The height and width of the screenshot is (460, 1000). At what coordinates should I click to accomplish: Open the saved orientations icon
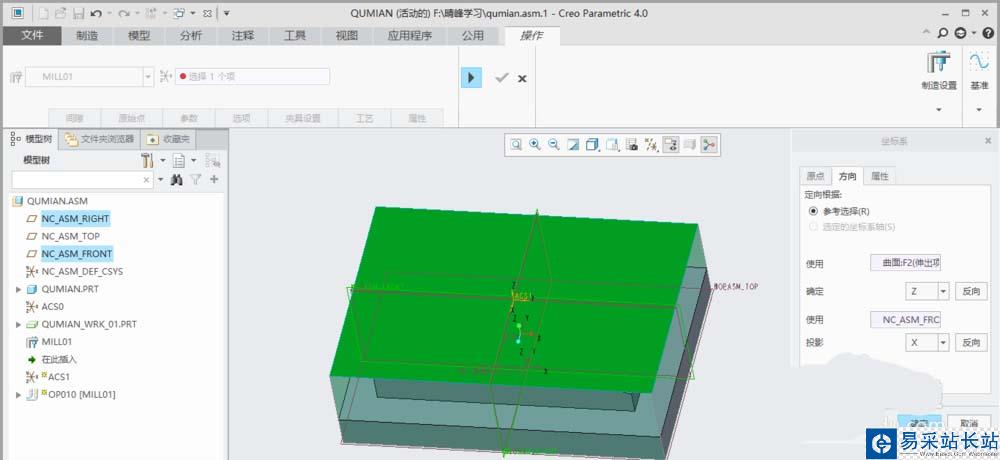click(612, 145)
